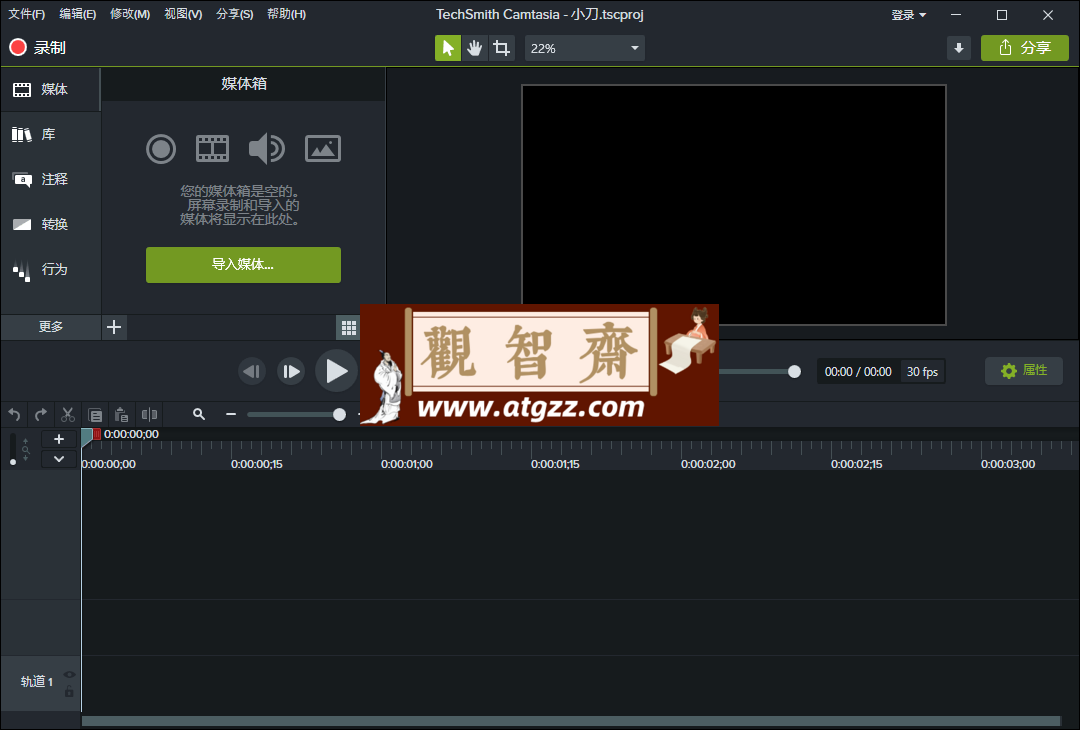Select the 行为 Behaviors tab

pyautogui.click(x=50, y=269)
